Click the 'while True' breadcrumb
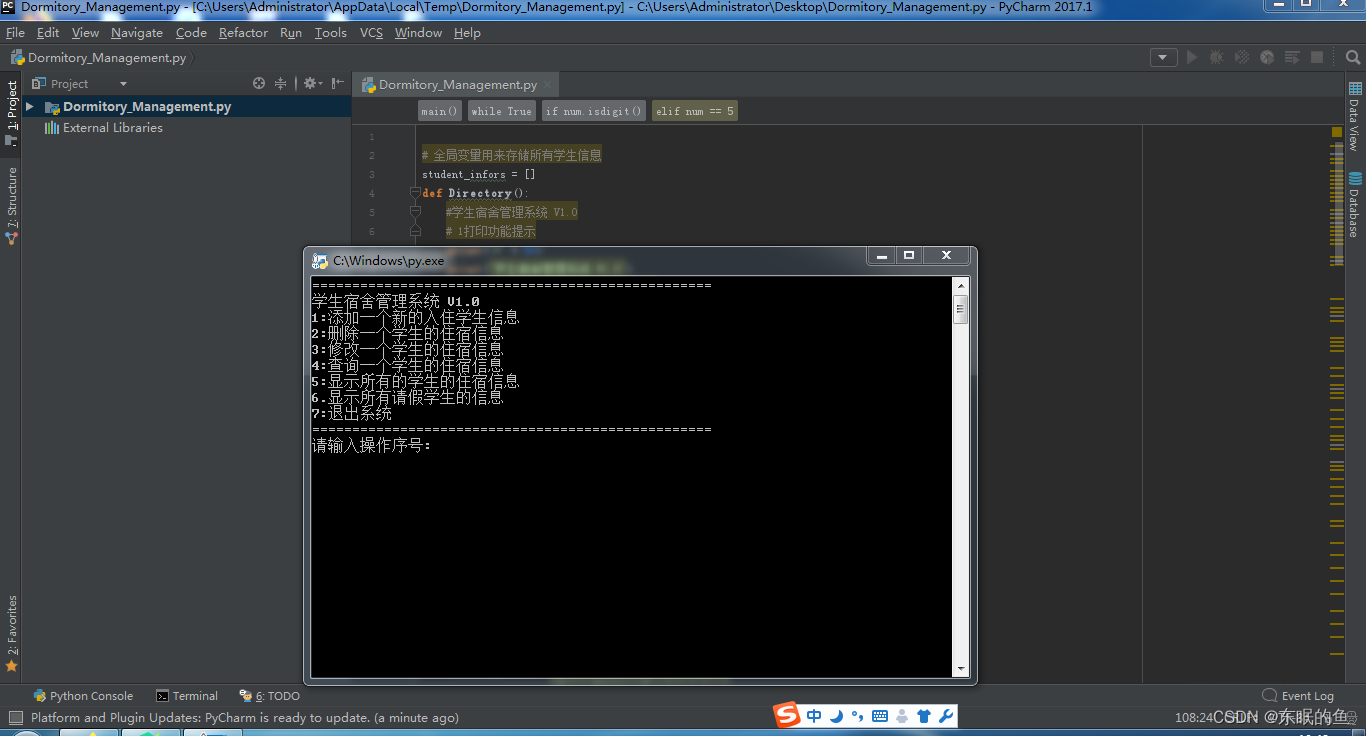 (501, 111)
